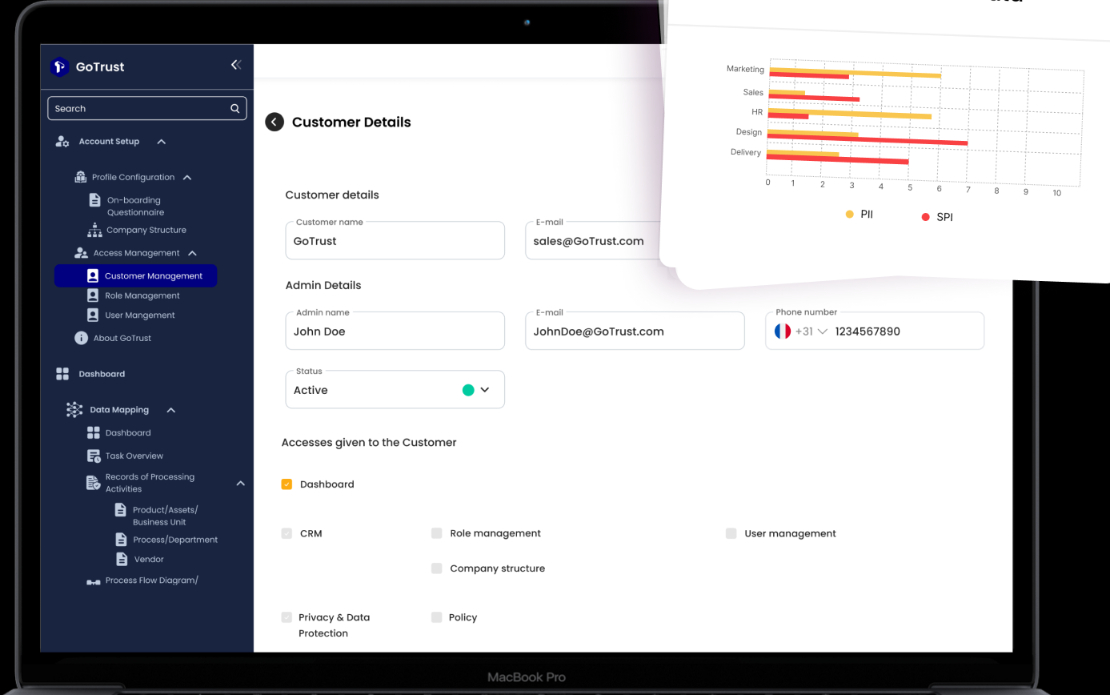Collapse the sidebar with double-chevron icon
1110x695 pixels.
point(236,65)
